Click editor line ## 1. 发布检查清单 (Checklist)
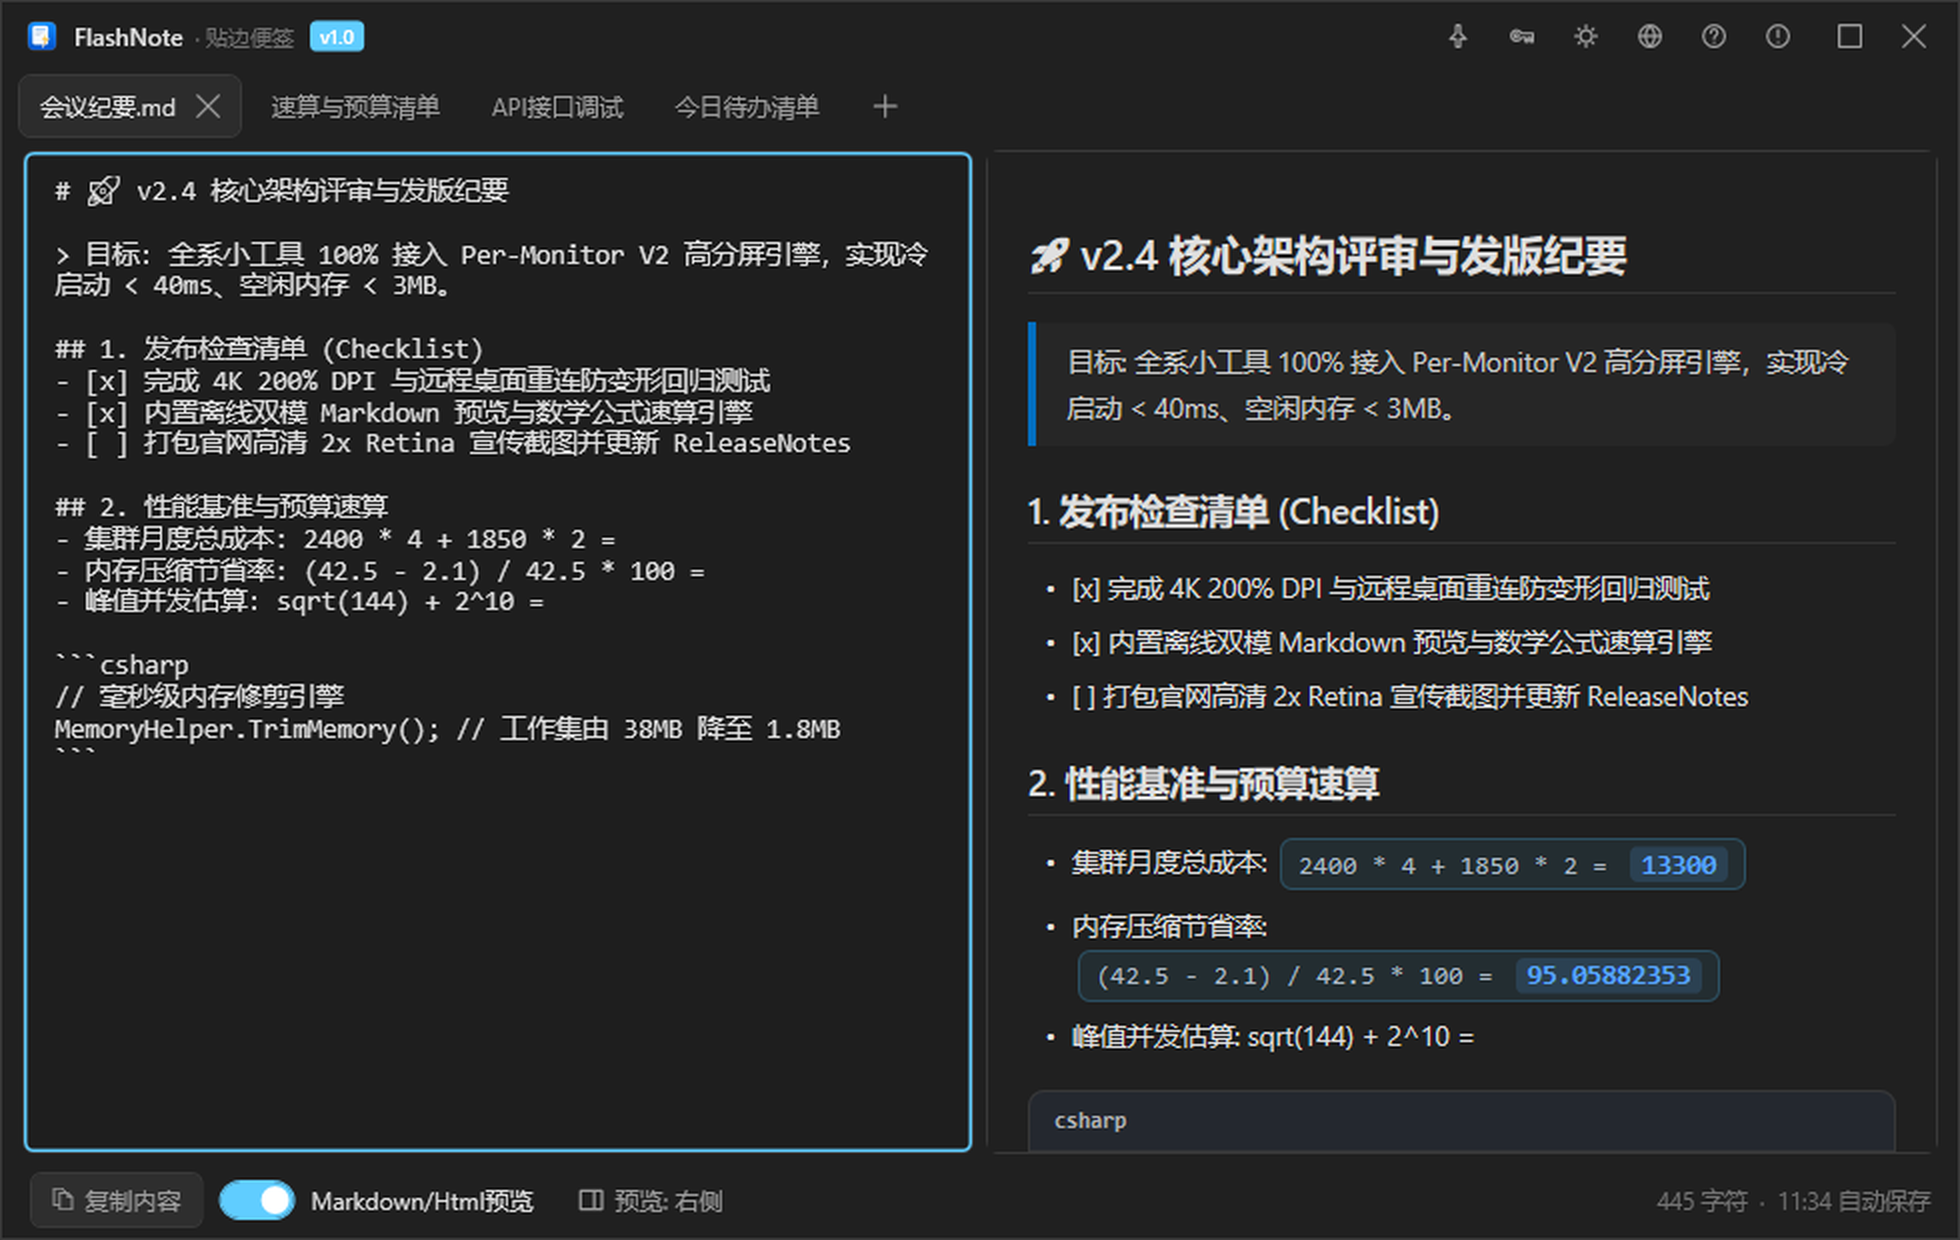1960x1240 pixels. [269, 349]
